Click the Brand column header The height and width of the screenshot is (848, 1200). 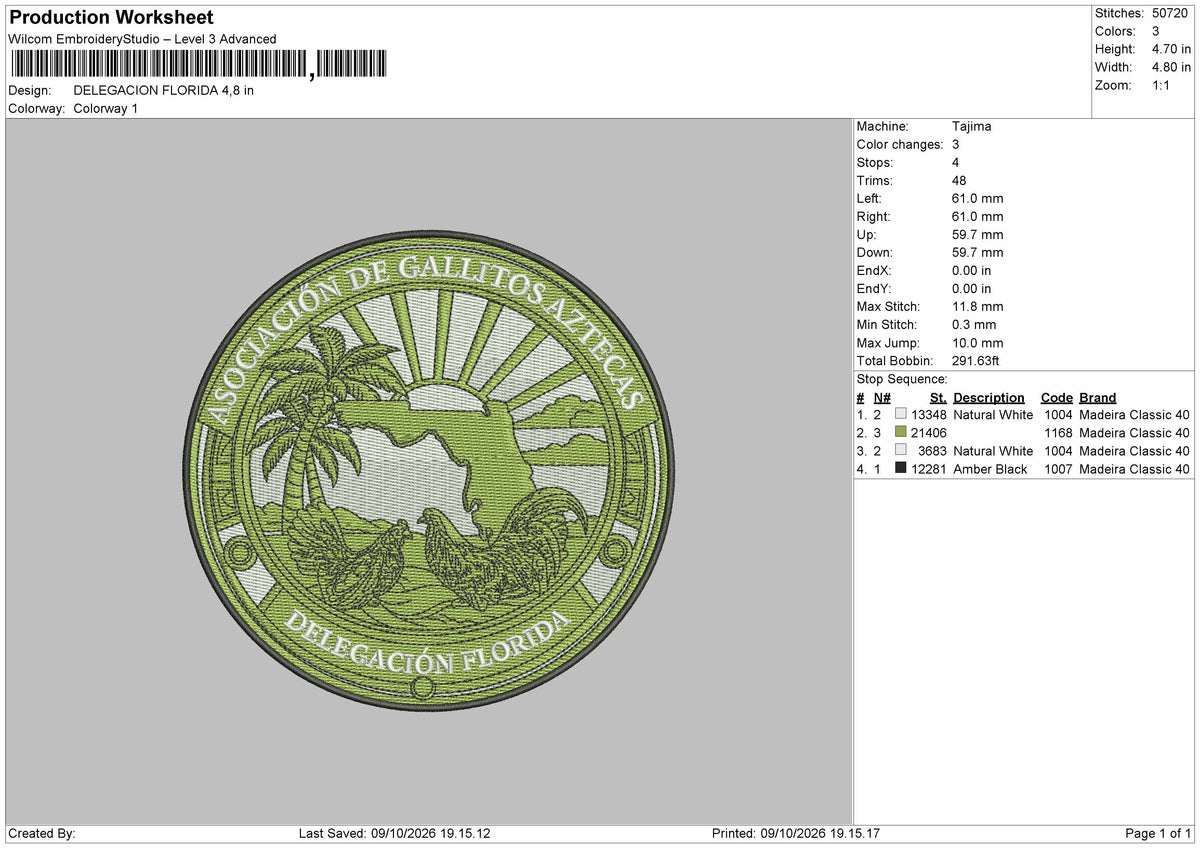pos(1098,398)
